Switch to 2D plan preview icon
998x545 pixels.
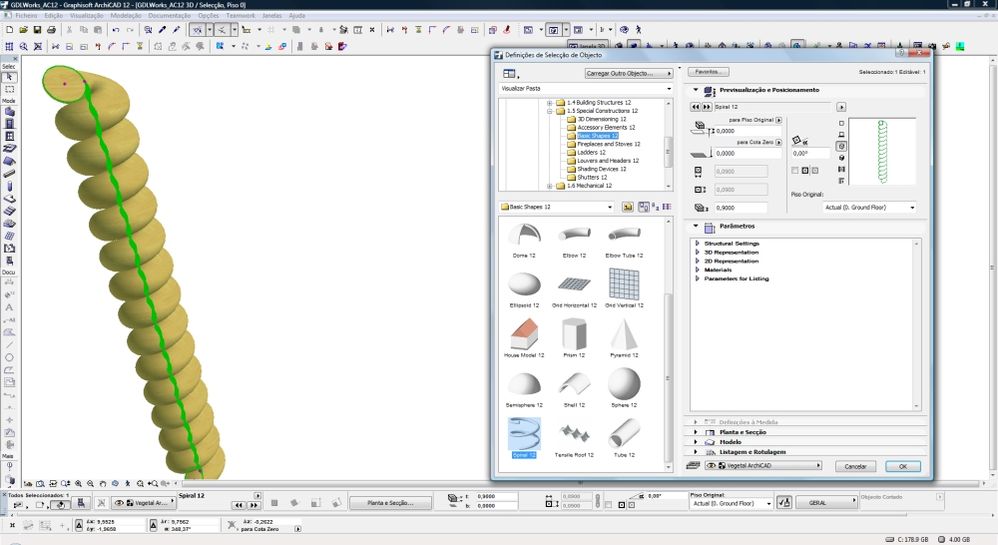coord(841,123)
